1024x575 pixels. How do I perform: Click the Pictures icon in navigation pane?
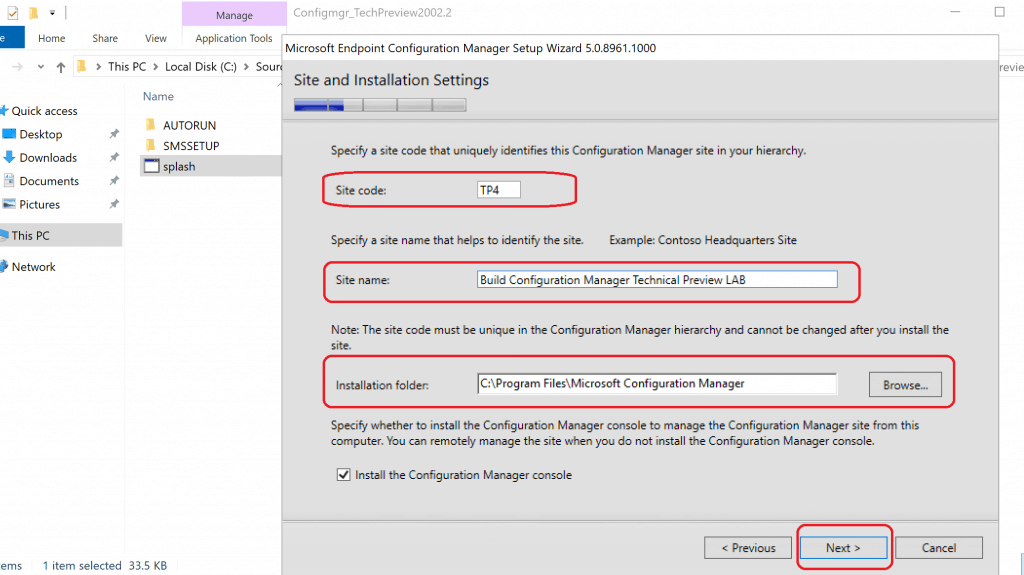pos(9,205)
